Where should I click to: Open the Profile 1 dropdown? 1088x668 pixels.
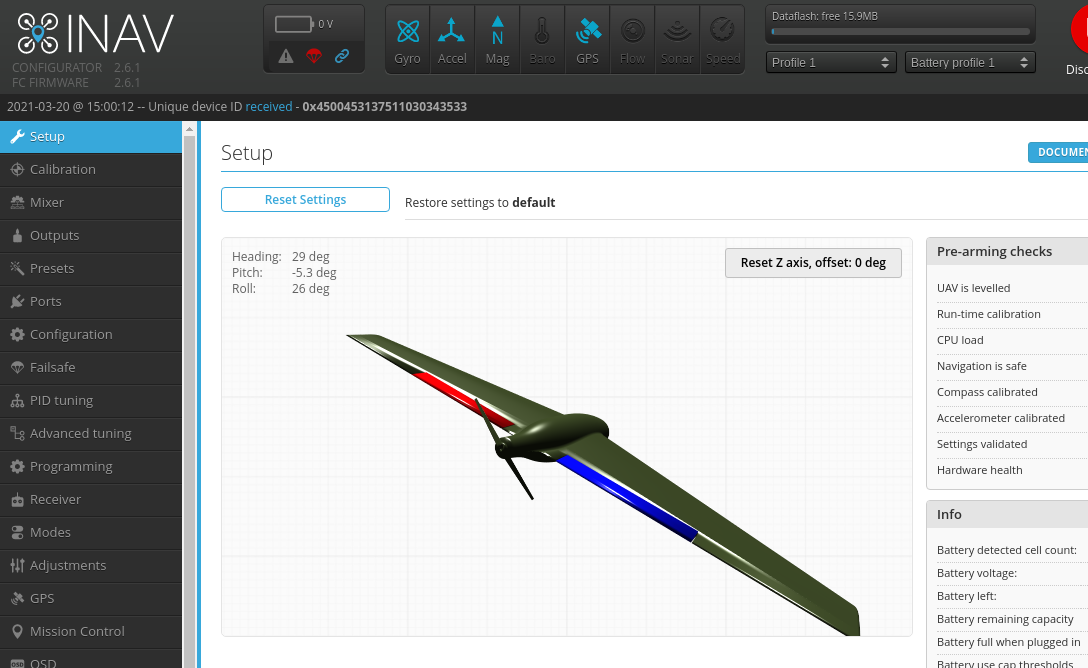(831, 62)
